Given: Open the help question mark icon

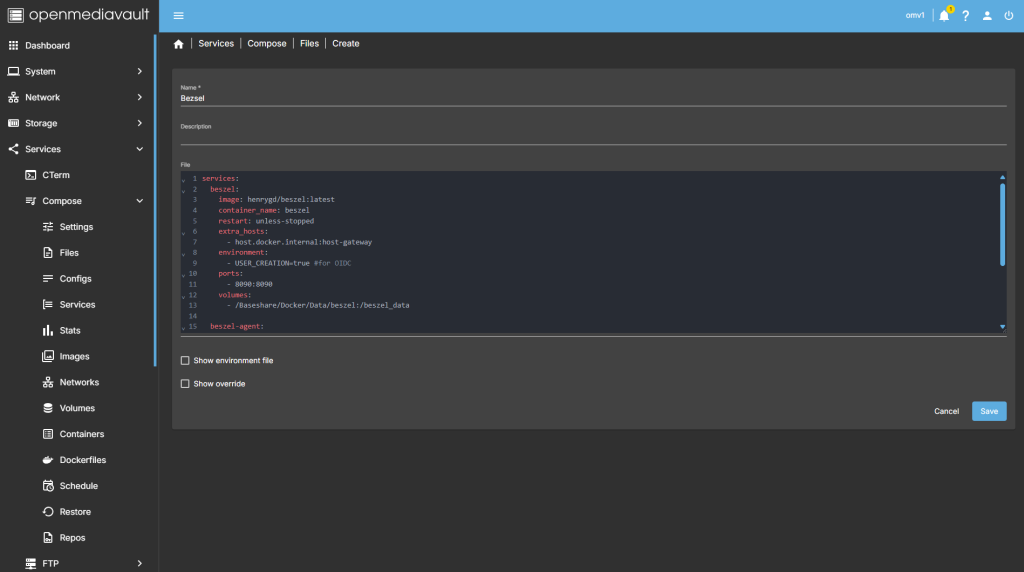Looking at the screenshot, I should tap(966, 16).
